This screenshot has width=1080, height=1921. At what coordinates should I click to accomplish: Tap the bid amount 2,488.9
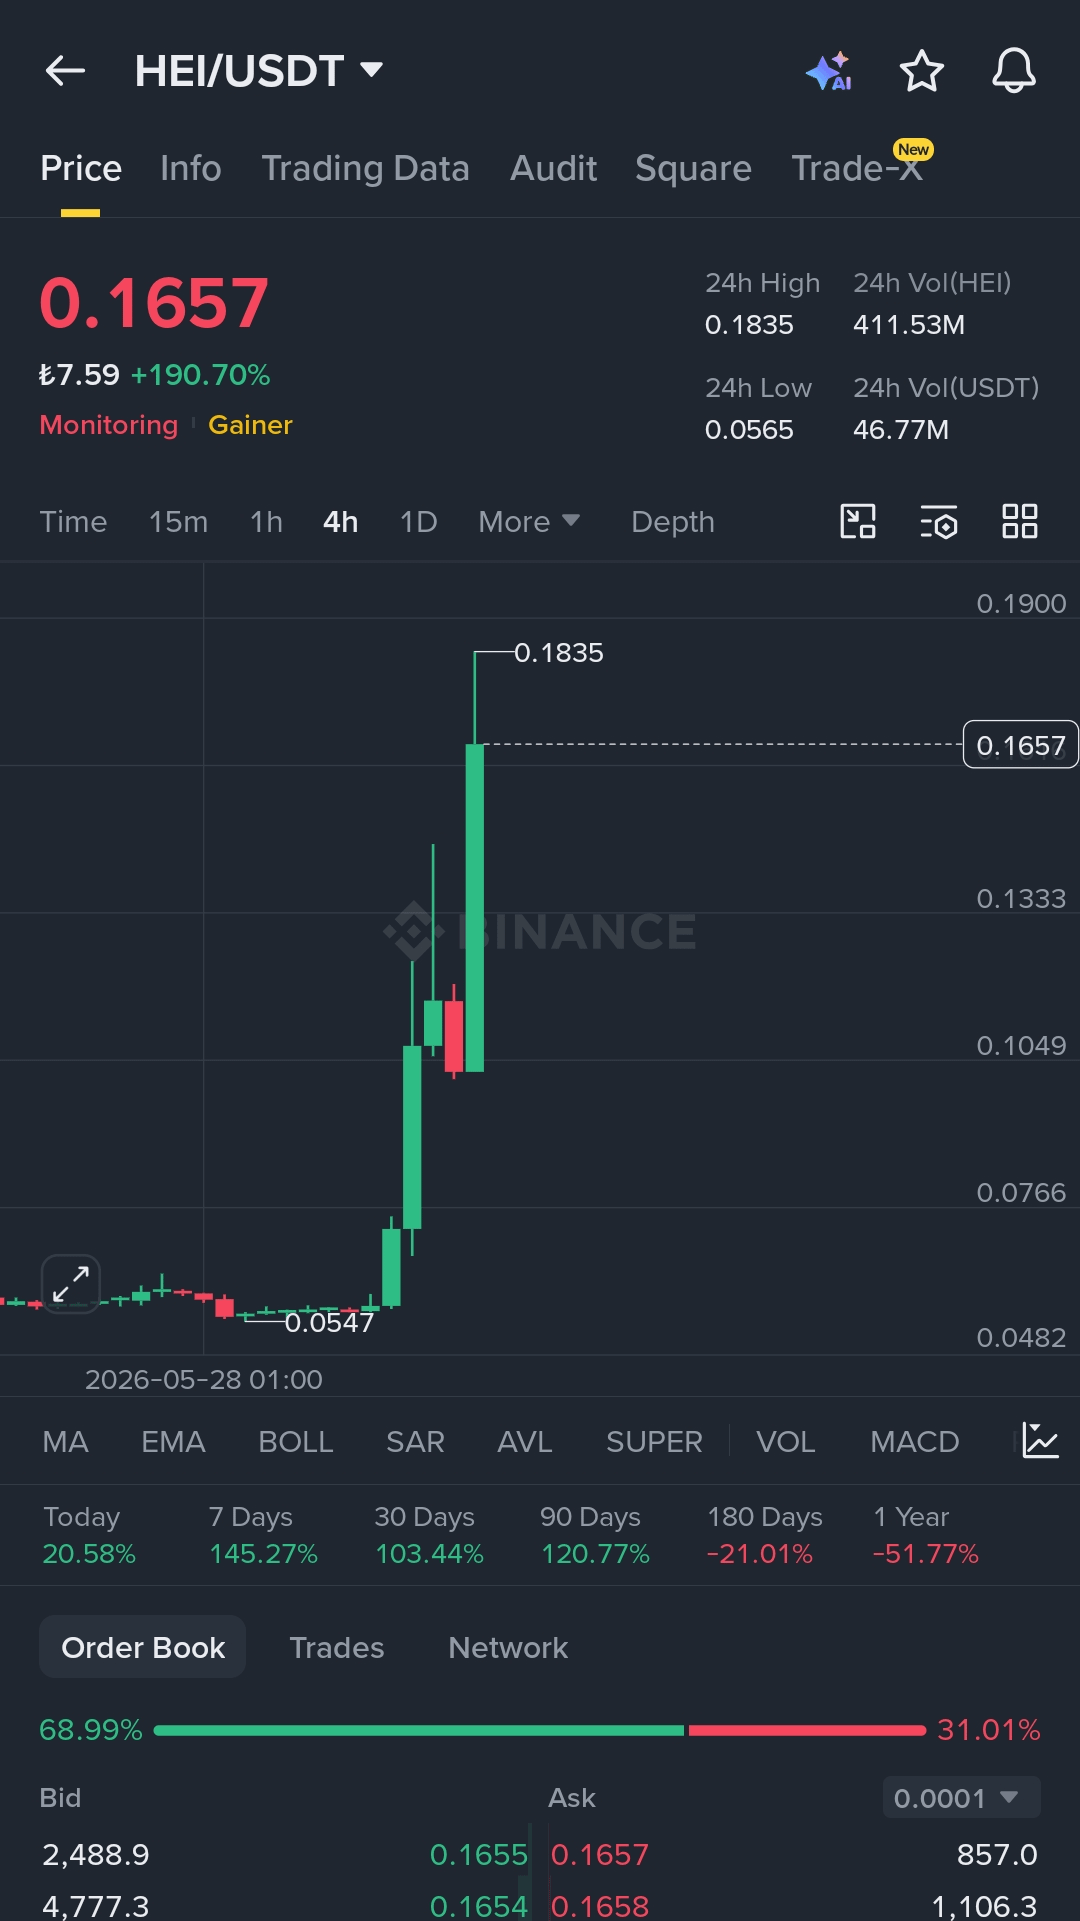coord(96,1855)
